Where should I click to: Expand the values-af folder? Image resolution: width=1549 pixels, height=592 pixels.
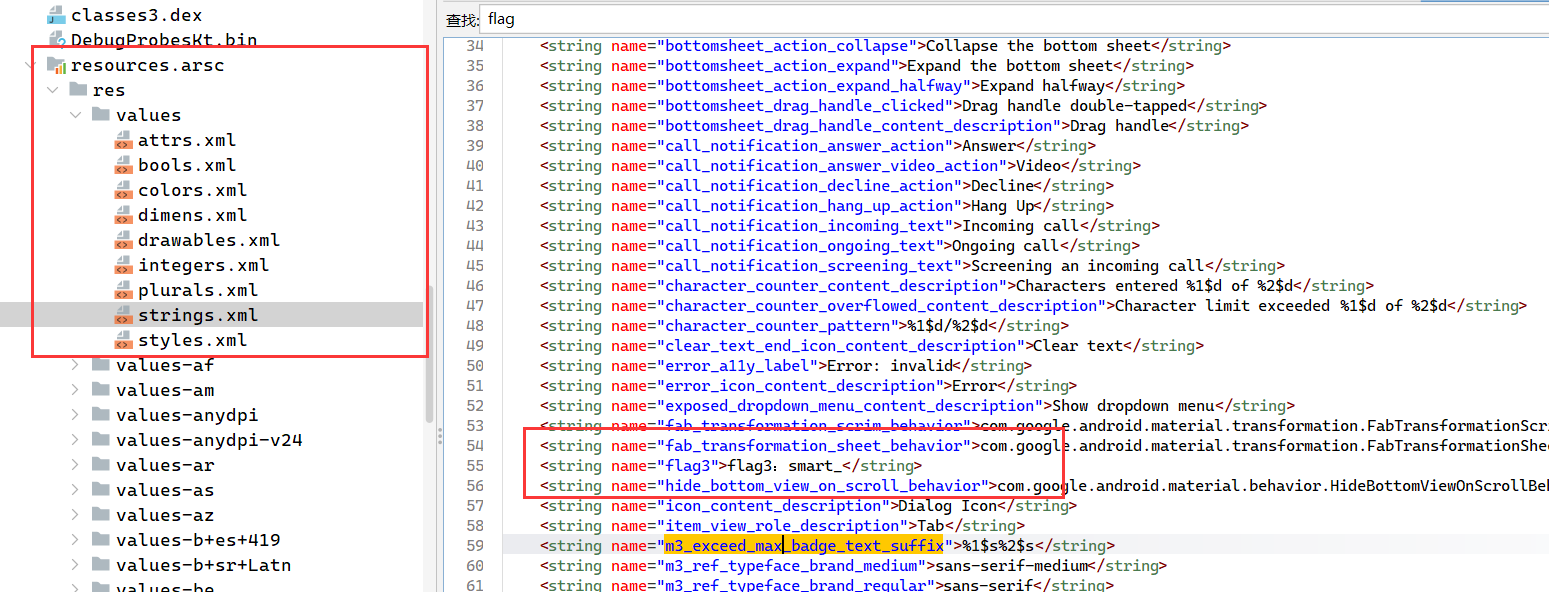tap(75, 365)
